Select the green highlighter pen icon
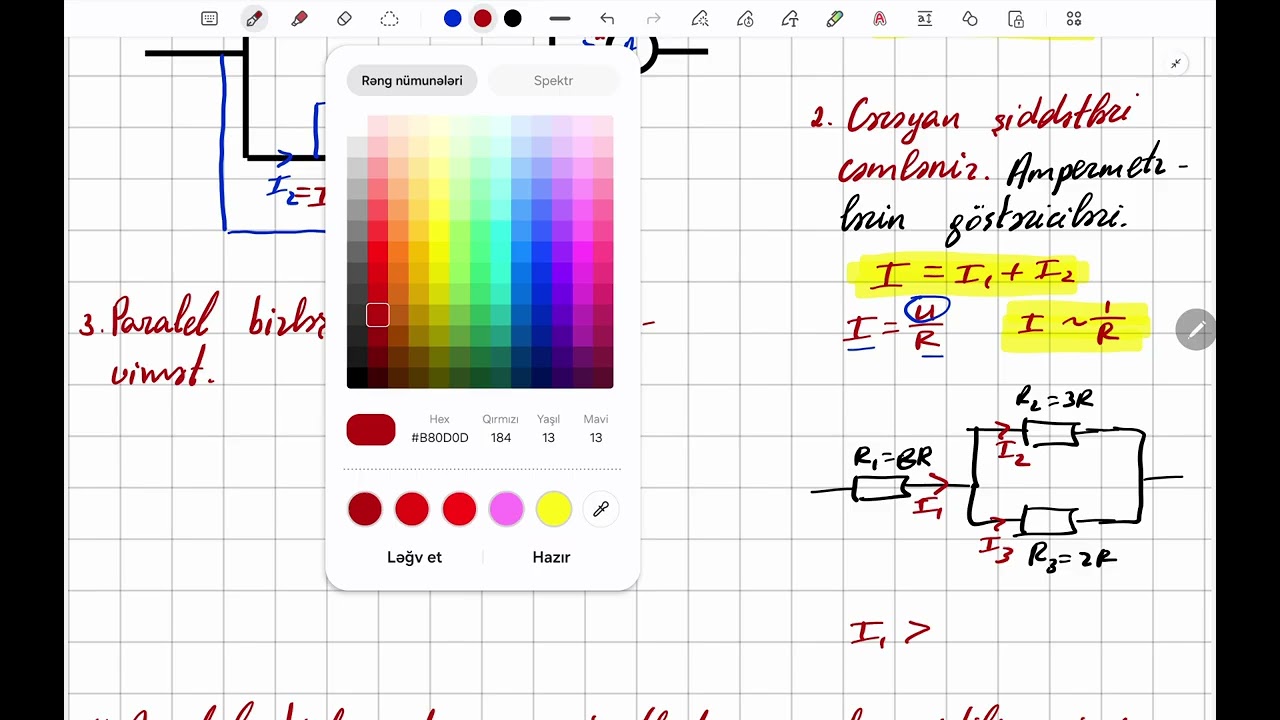 click(835, 19)
